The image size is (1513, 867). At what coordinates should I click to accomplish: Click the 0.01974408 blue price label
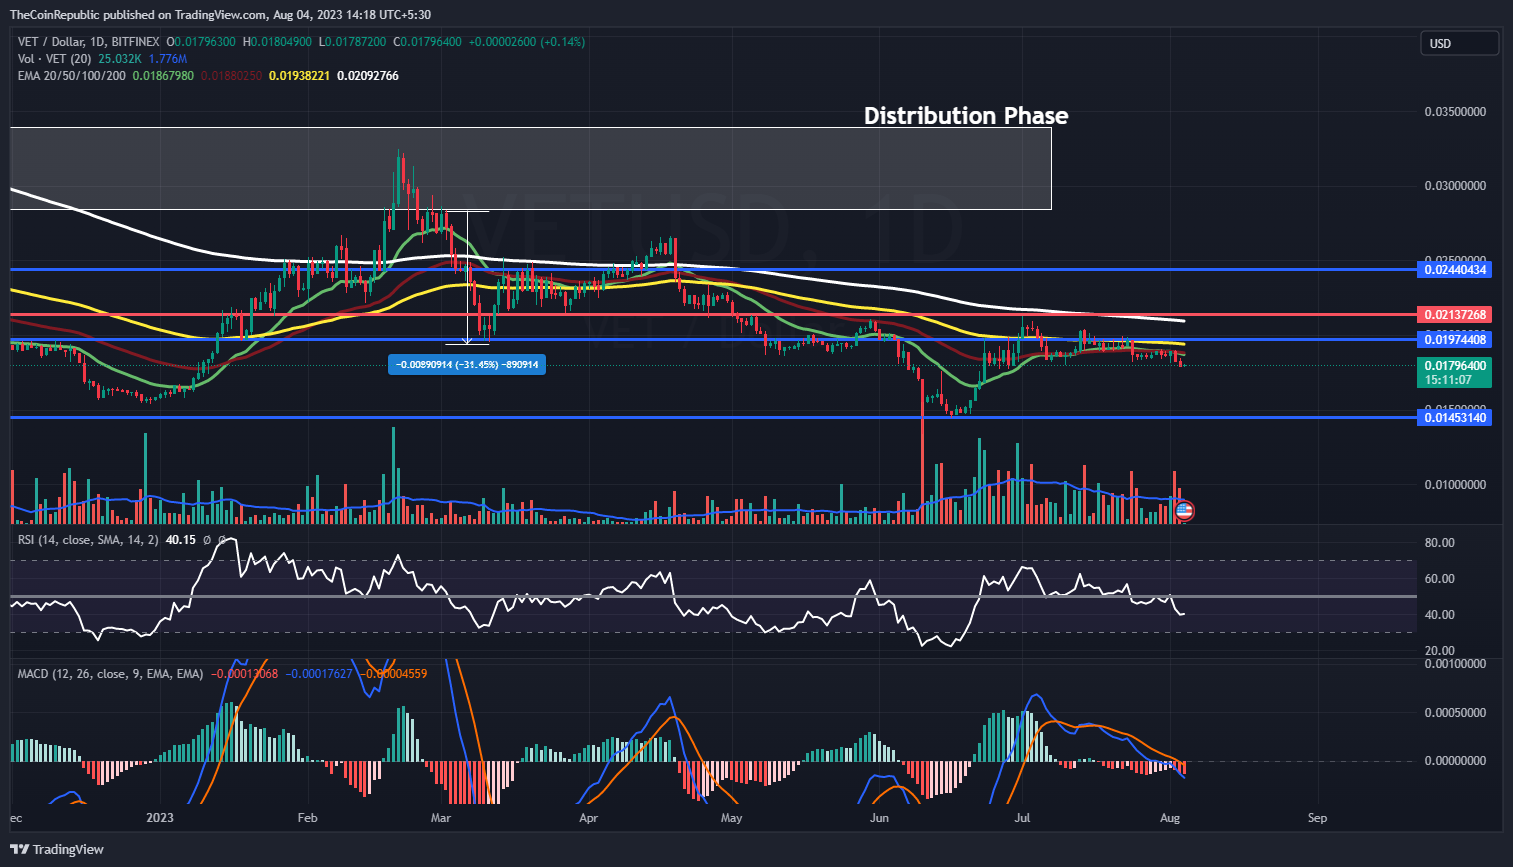(1455, 340)
